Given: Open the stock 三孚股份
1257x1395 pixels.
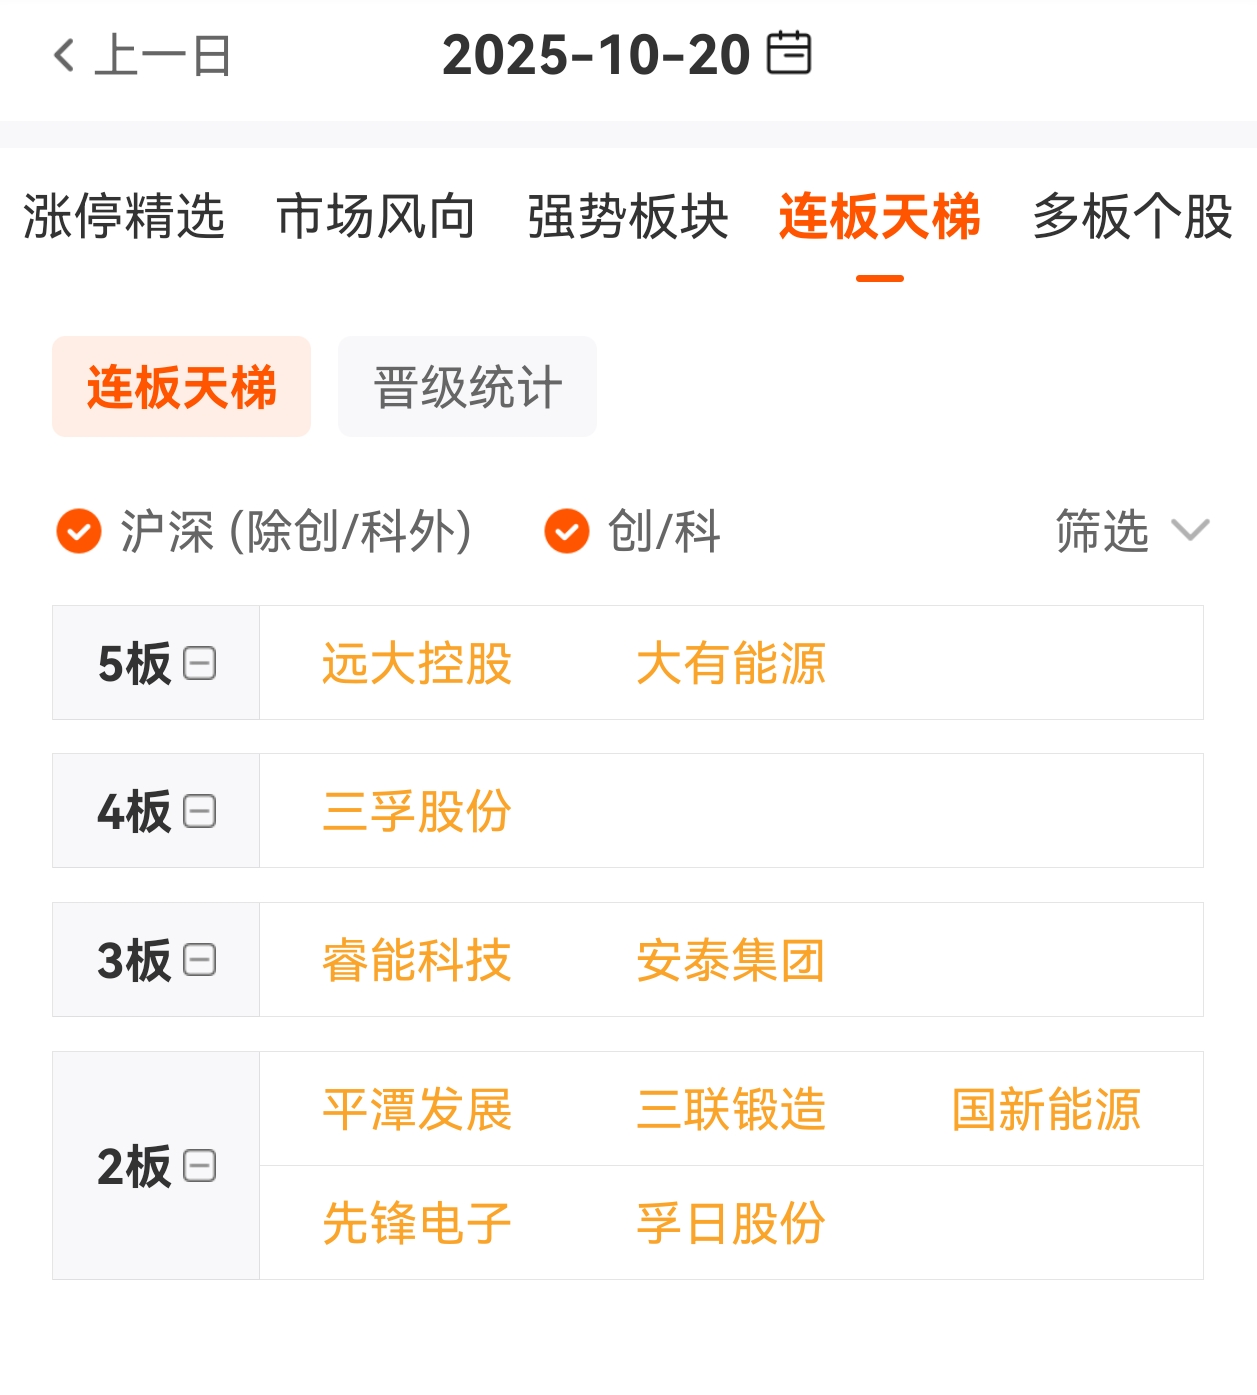Looking at the screenshot, I should pos(417,811).
